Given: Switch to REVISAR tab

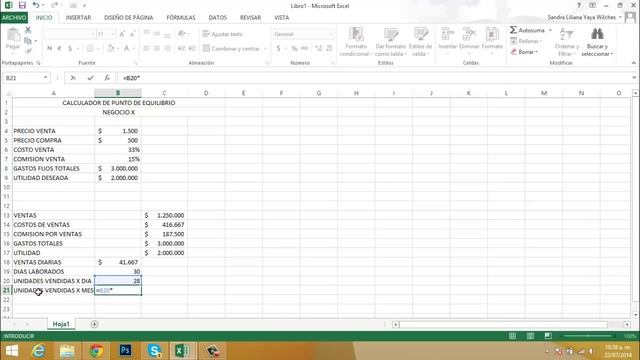Looking at the screenshot, I should tap(250, 18).
